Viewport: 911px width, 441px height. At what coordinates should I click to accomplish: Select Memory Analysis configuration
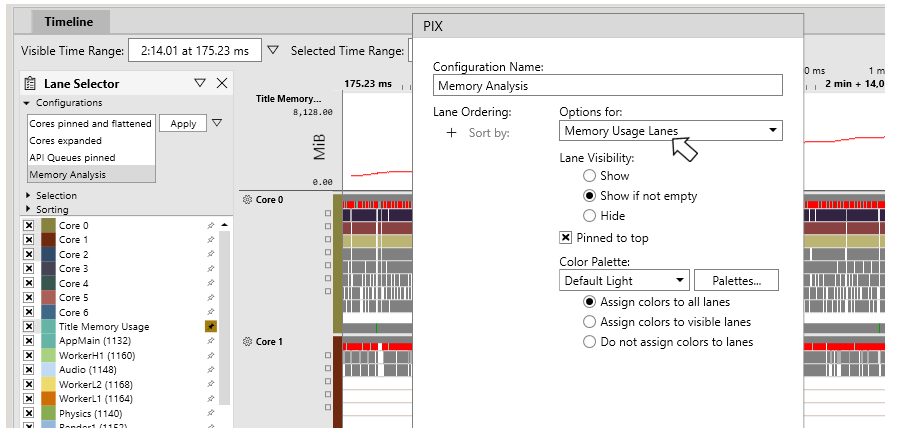coord(91,174)
